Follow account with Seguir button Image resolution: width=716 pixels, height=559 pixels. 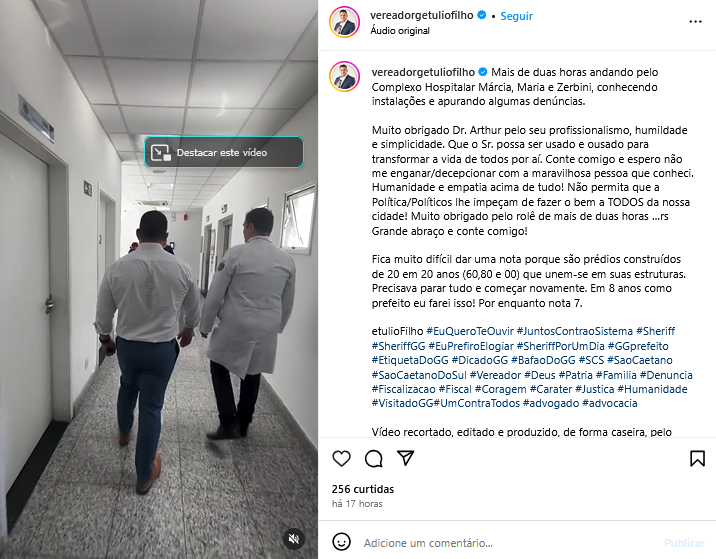tap(516, 16)
